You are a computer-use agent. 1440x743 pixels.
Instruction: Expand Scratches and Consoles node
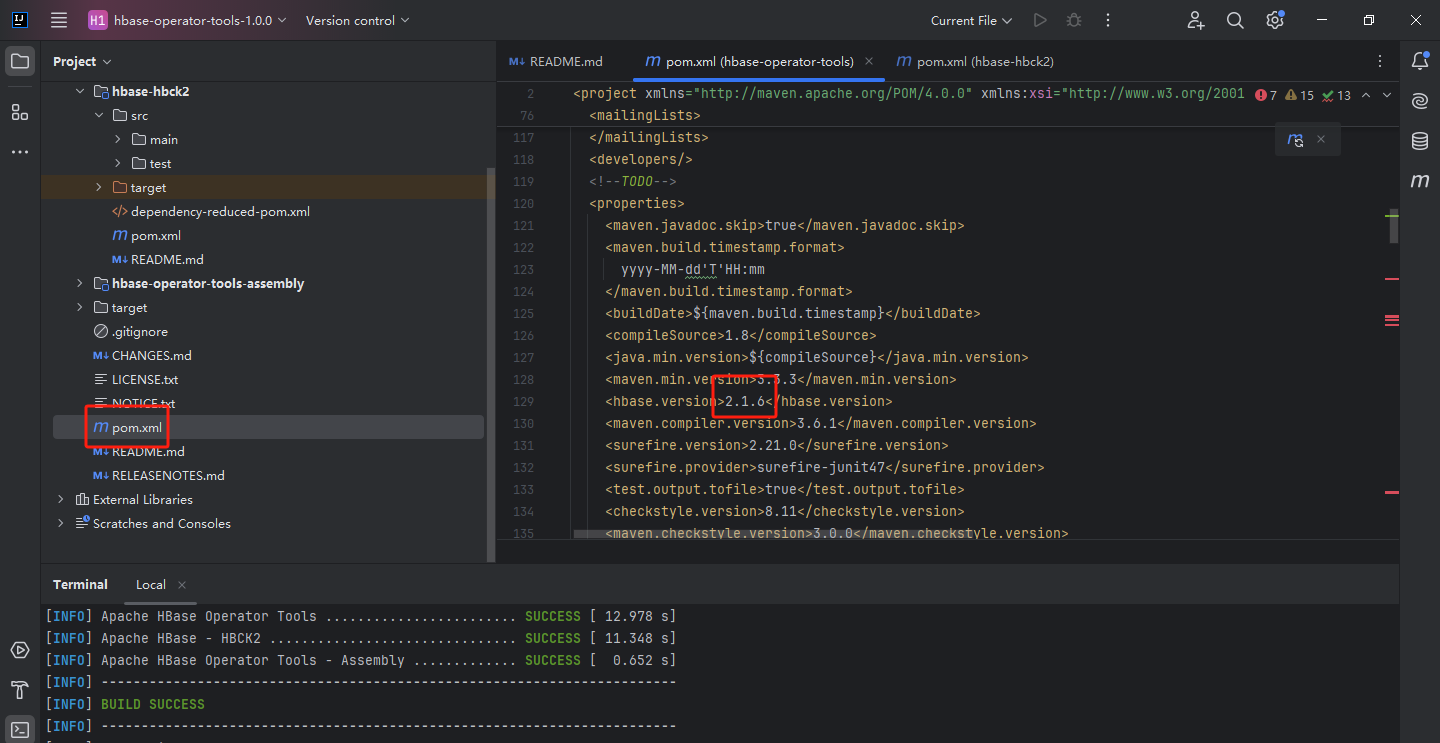click(61, 523)
